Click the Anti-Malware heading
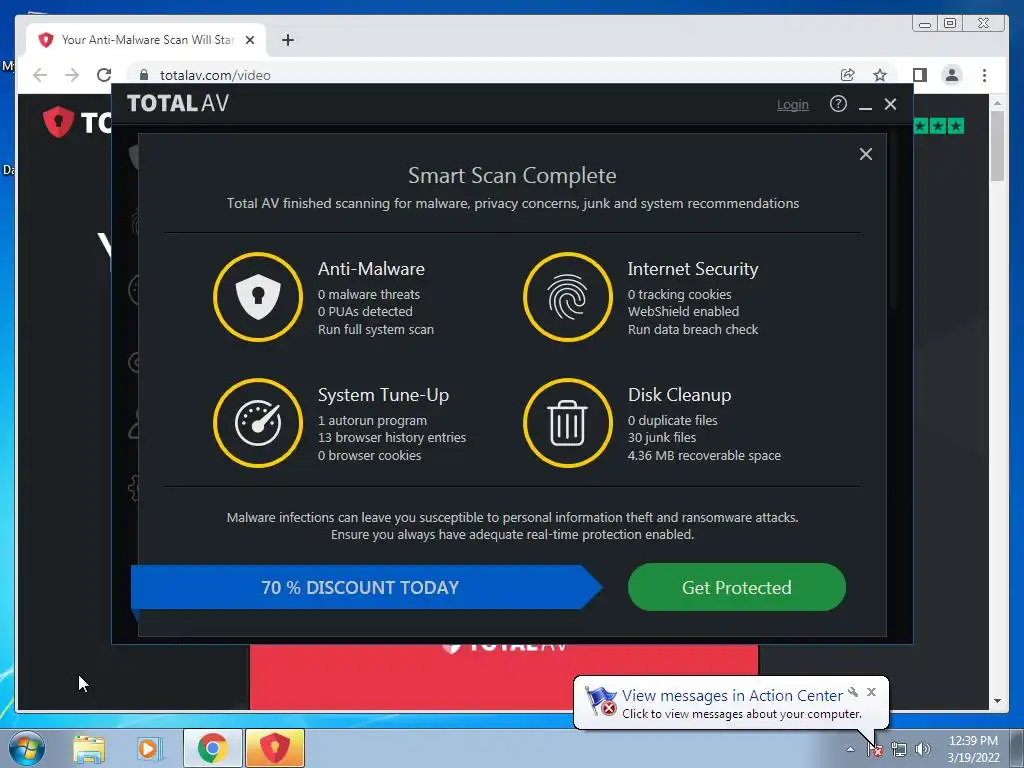Viewport: 1024px width, 768px height. coord(371,269)
